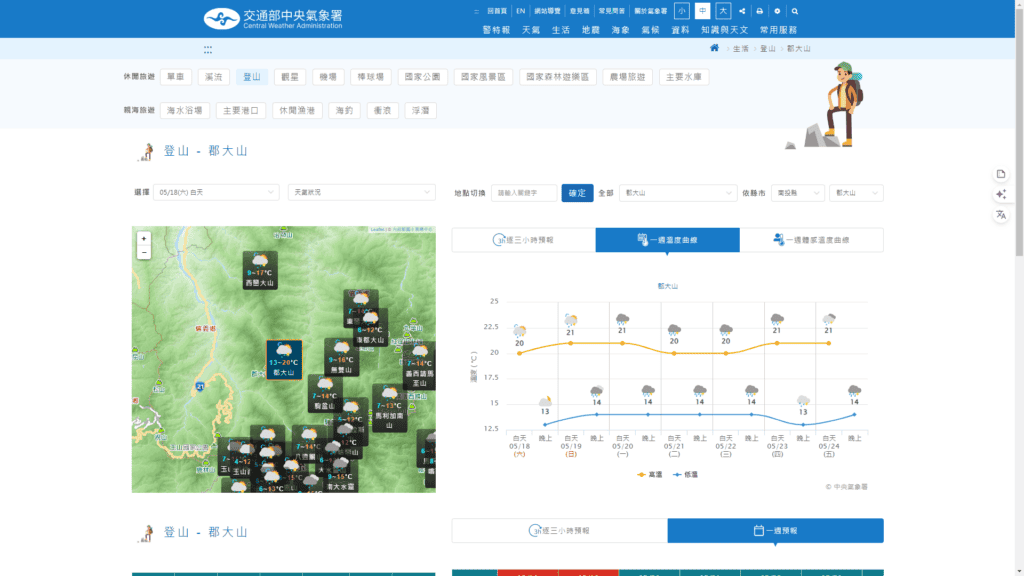Click the hiker icon beside upper 登山 - 郡大山 title
Image resolution: width=1024 pixels, height=576 pixels.
click(146, 152)
